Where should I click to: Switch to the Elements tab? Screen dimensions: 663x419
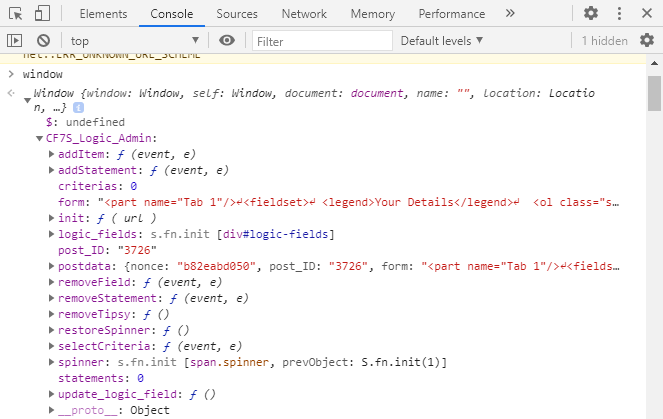[102, 14]
